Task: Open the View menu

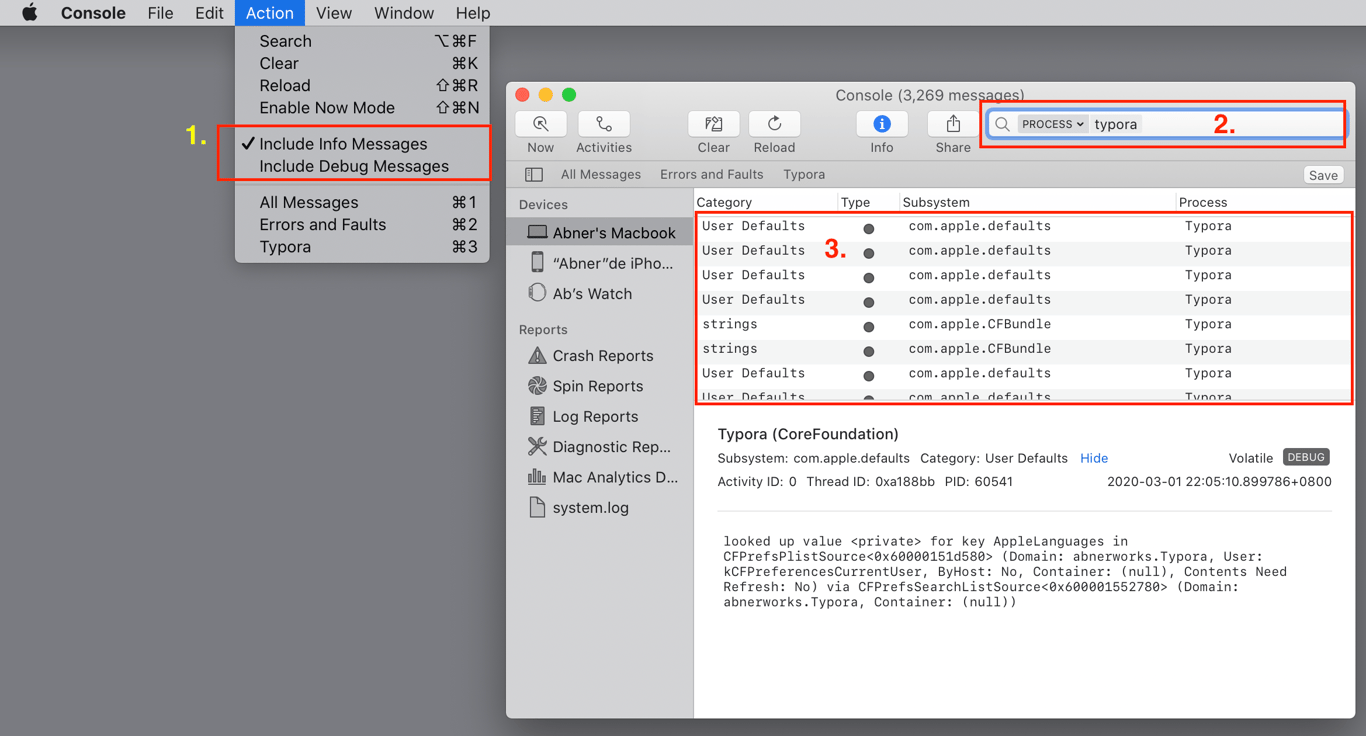Action: click(334, 13)
